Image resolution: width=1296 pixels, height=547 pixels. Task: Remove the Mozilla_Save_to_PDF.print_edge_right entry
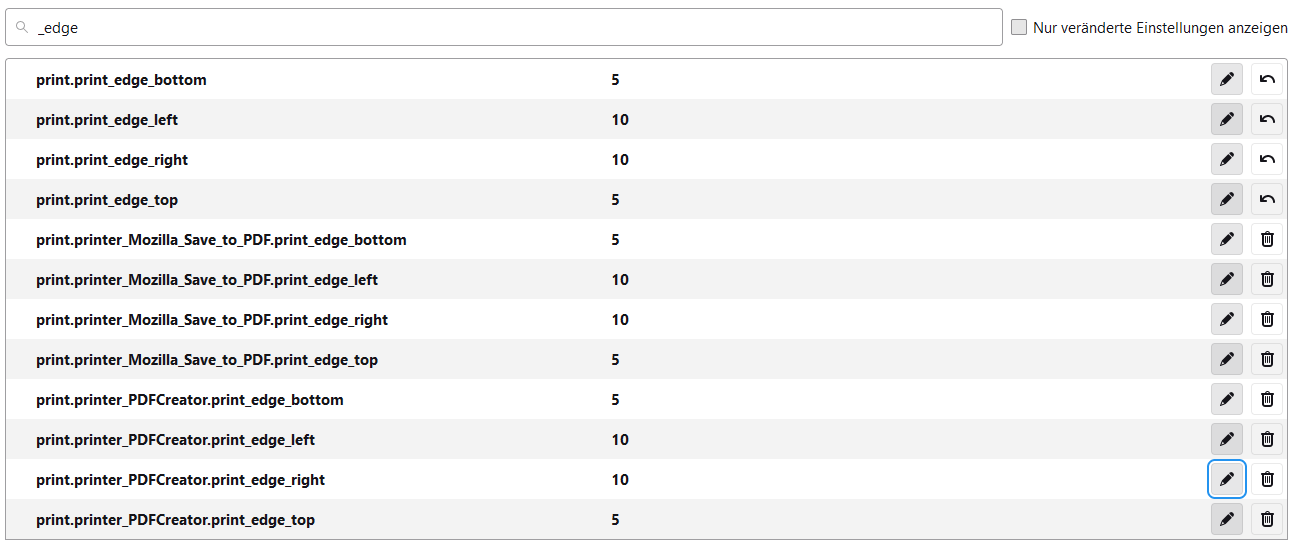click(1267, 319)
